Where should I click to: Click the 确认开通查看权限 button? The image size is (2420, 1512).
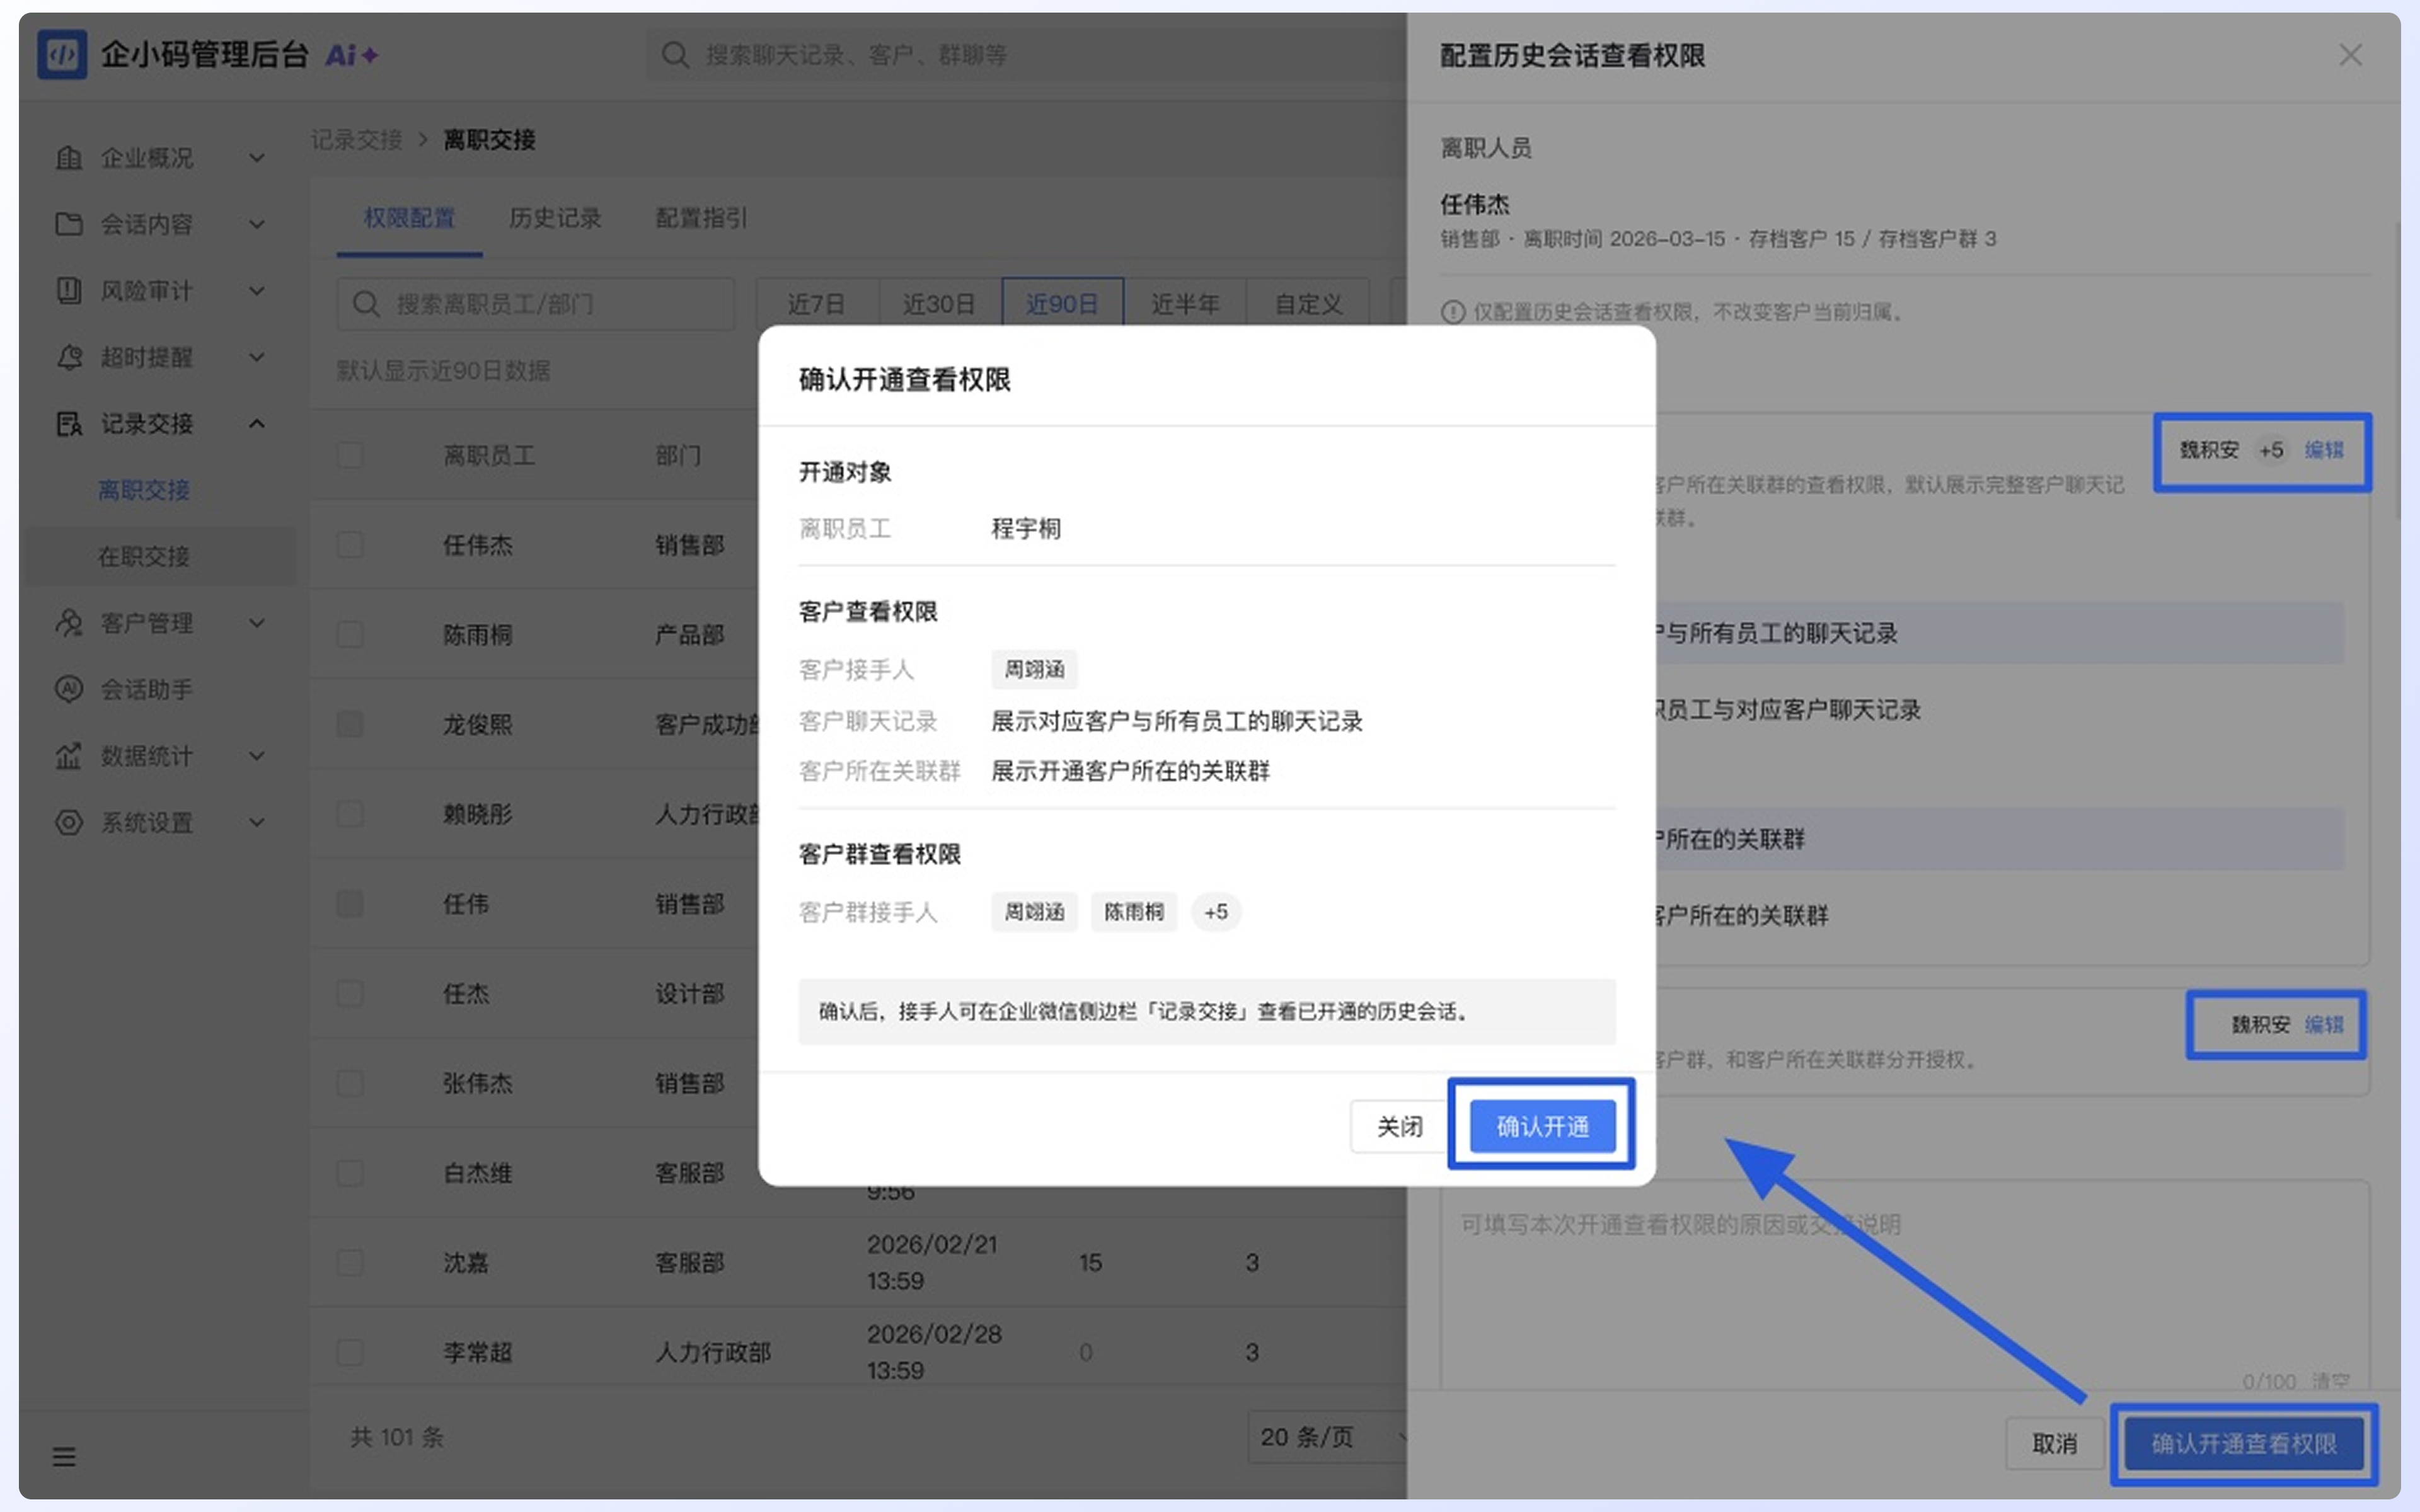point(2244,1443)
